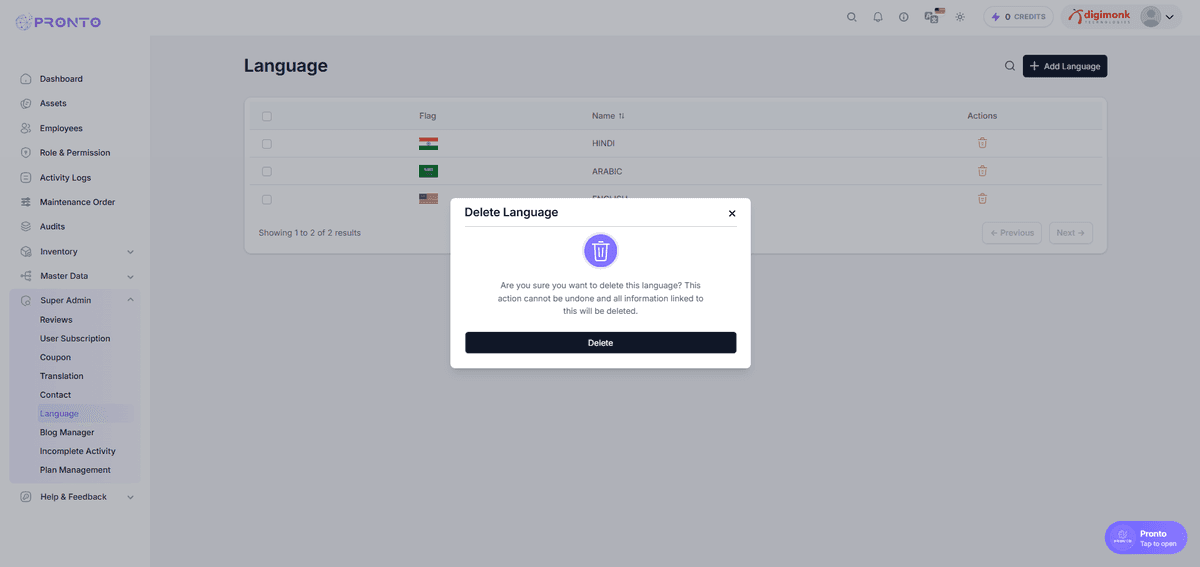
Task: Delete the ARABIC language via trash icon
Action: tap(982, 171)
